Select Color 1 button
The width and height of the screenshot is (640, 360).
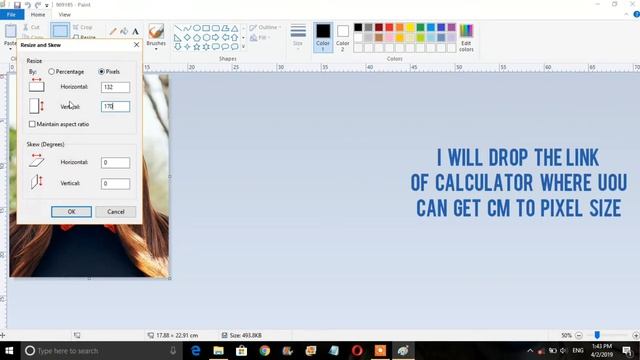click(323, 37)
